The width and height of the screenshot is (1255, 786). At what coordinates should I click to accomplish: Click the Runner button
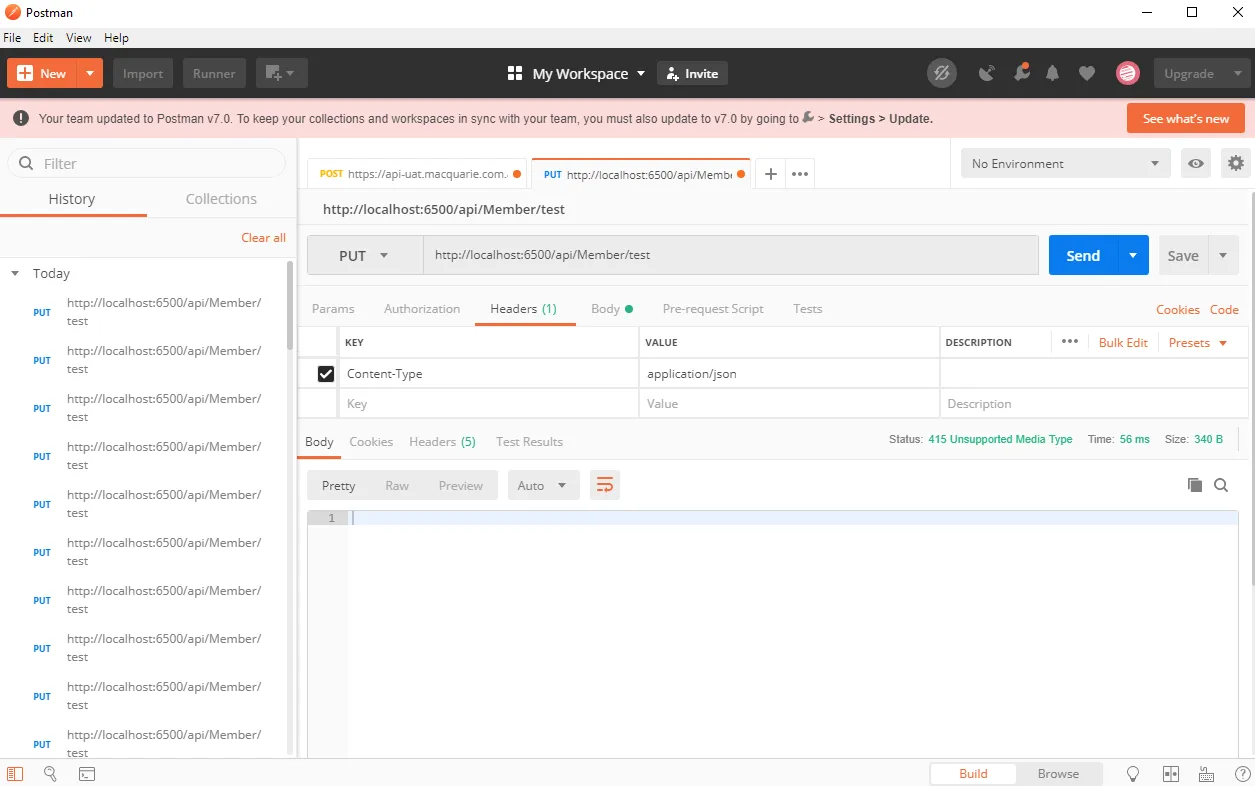pyautogui.click(x=214, y=73)
